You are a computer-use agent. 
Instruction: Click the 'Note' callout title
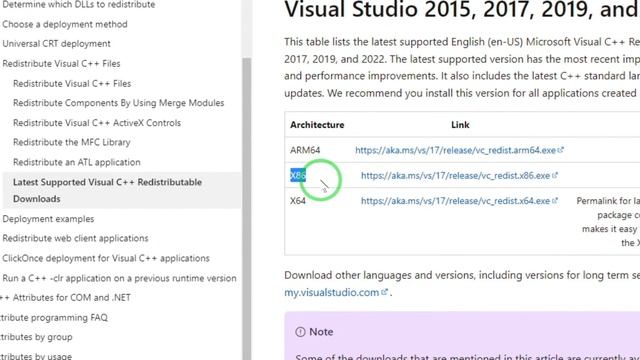321,332
